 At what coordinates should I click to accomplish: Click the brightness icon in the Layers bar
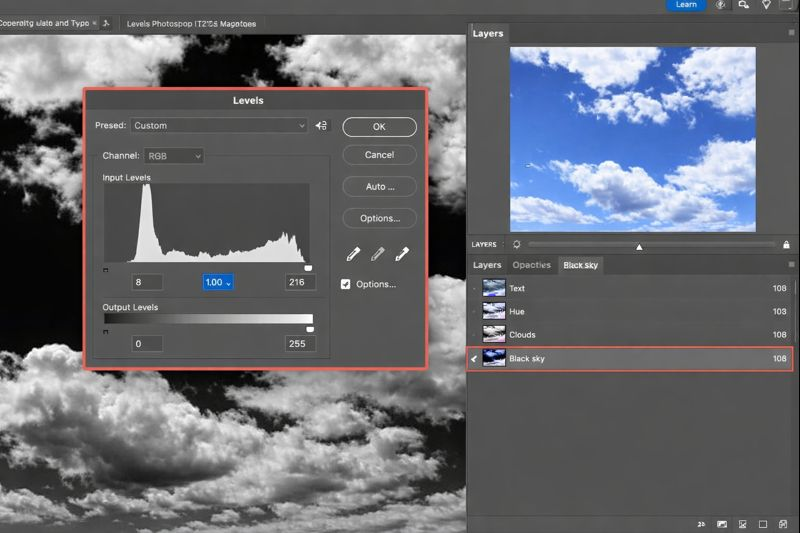(x=516, y=245)
